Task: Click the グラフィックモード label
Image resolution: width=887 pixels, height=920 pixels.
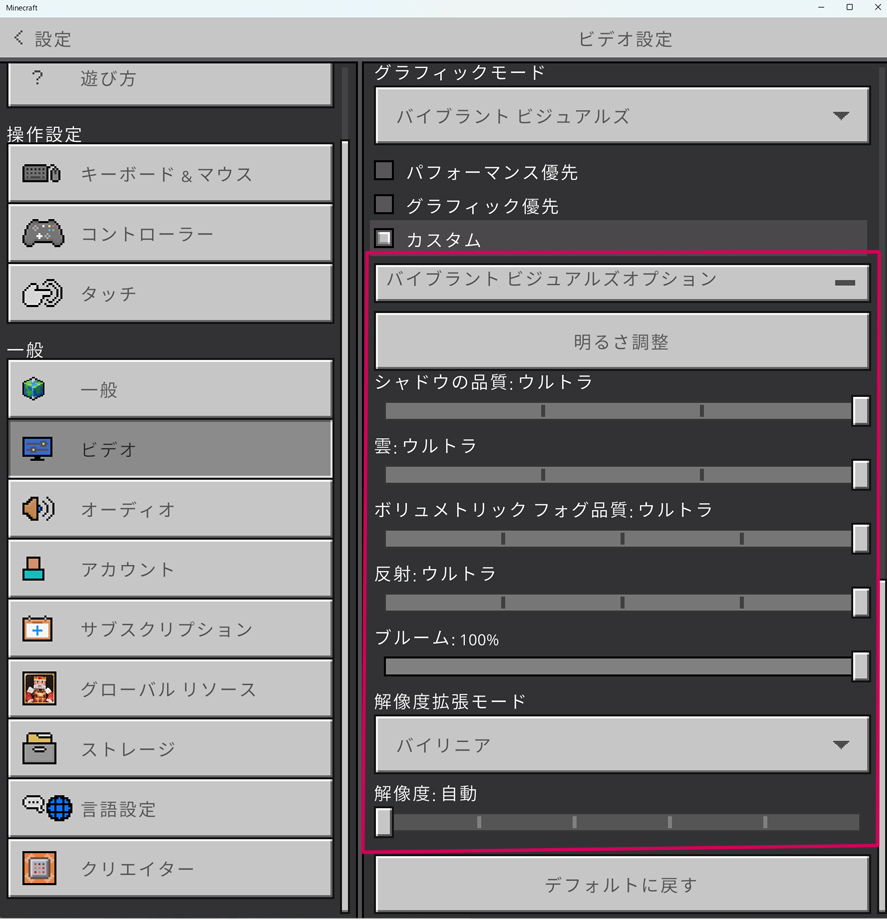Action: pos(460,72)
